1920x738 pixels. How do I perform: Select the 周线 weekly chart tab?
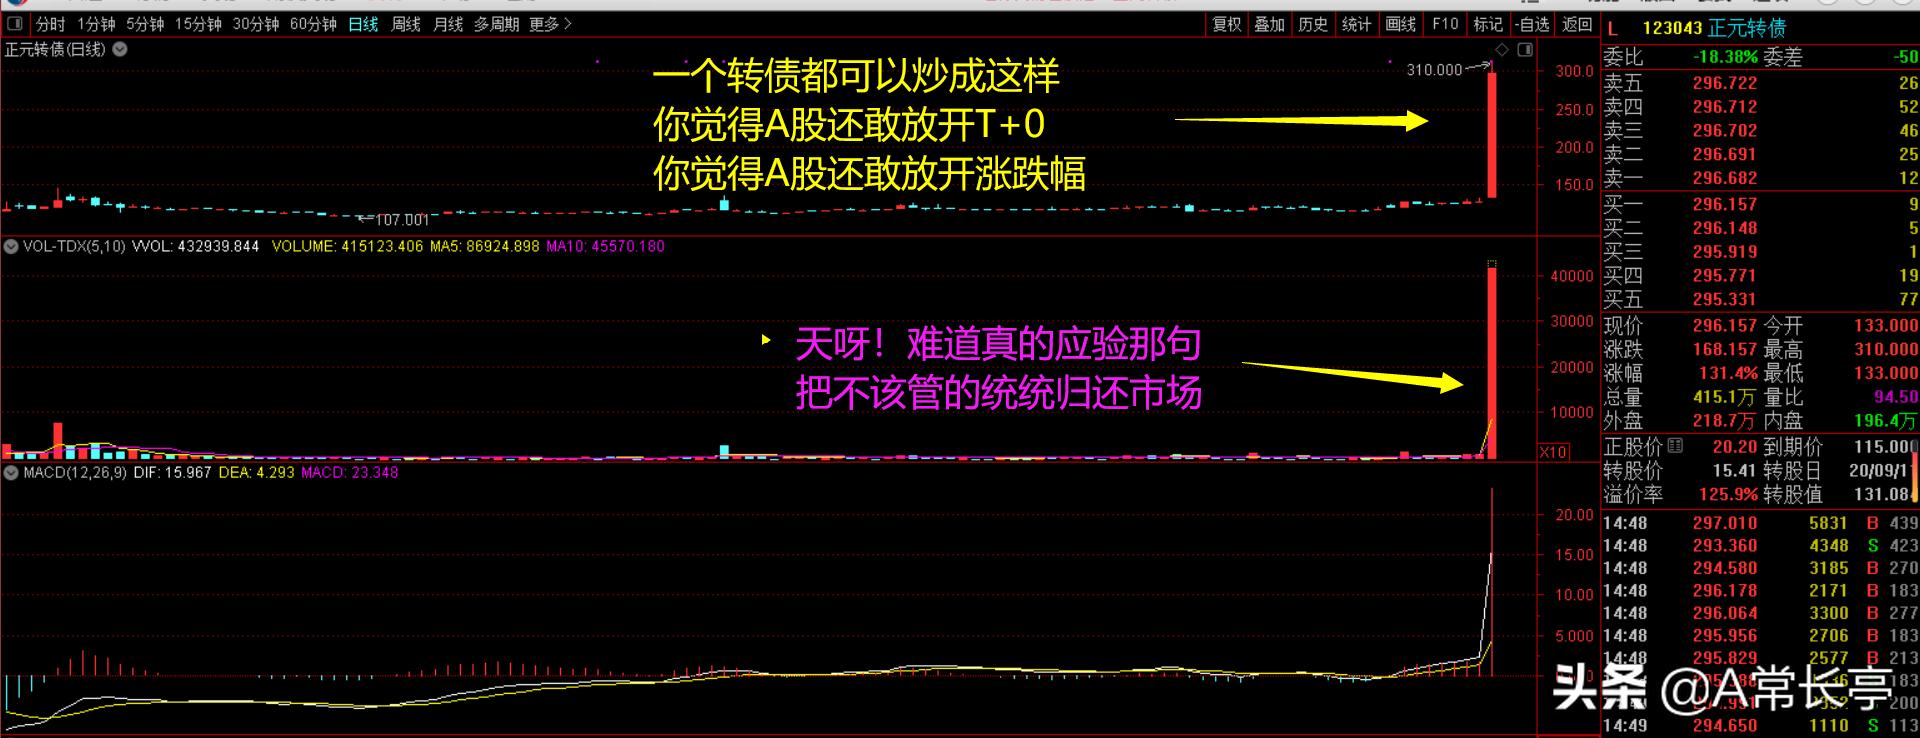click(405, 24)
